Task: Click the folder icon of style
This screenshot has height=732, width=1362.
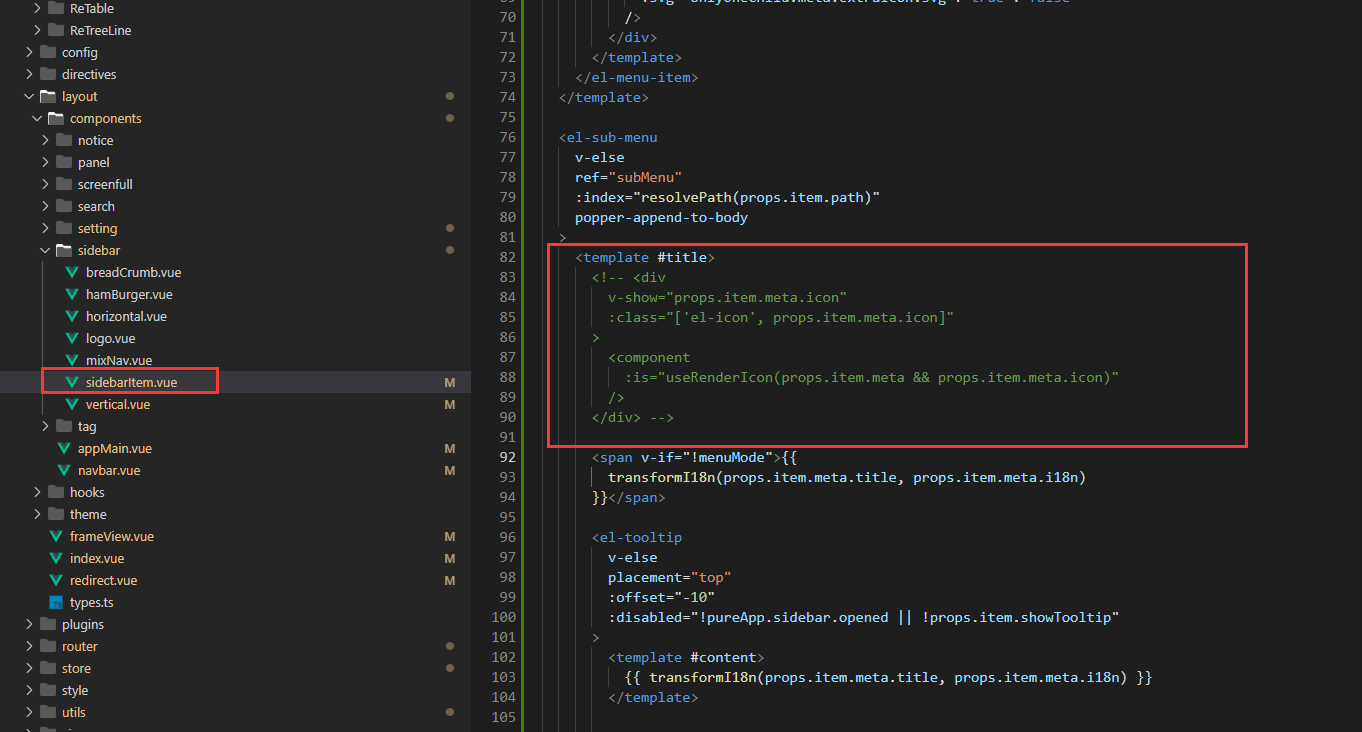Action: tap(47, 690)
